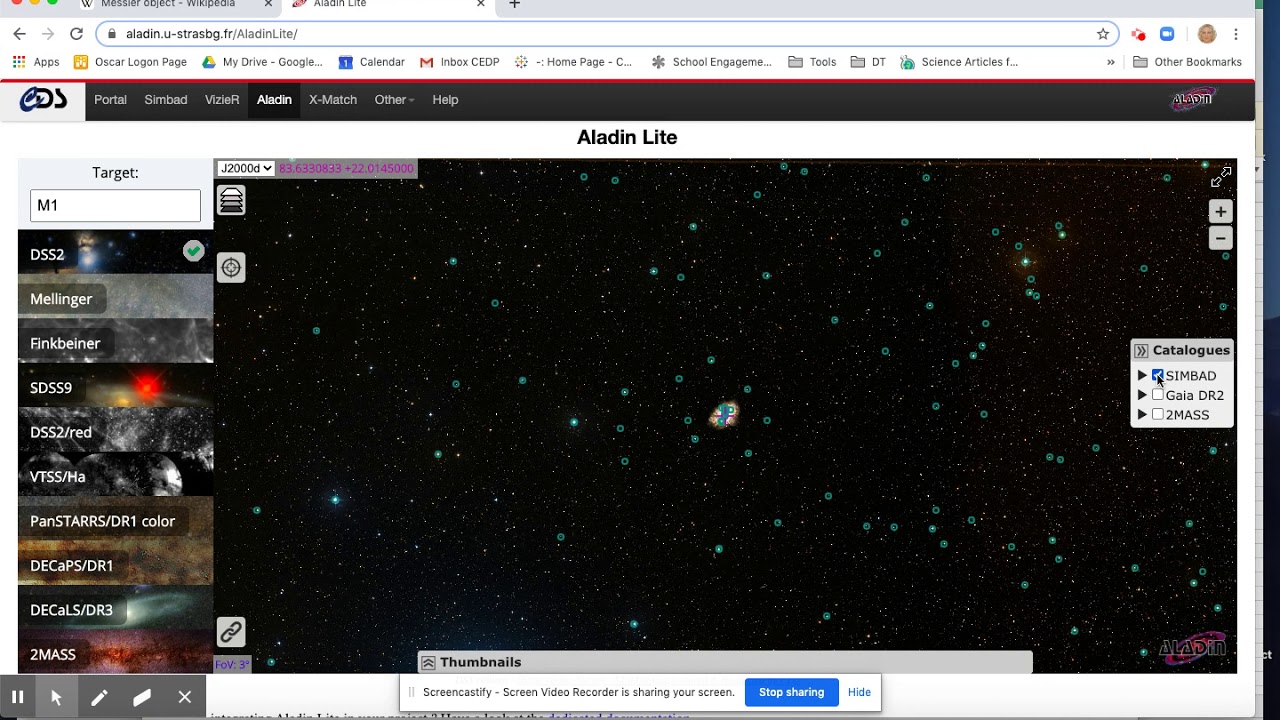Open the Oscar Logon Page bookmark
Viewport: 1280px width, 720px height.
pos(130,62)
